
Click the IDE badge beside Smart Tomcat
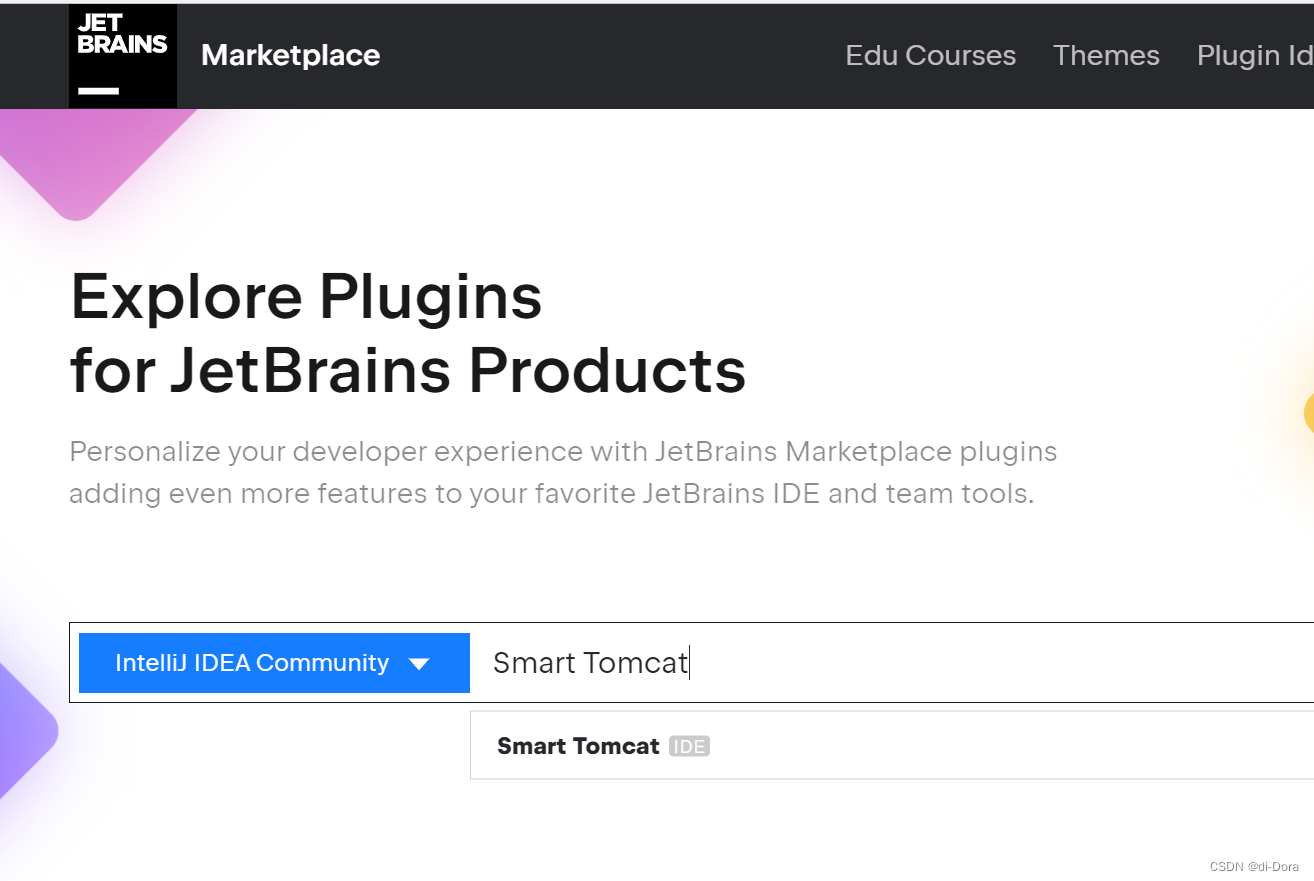[x=689, y=747]
